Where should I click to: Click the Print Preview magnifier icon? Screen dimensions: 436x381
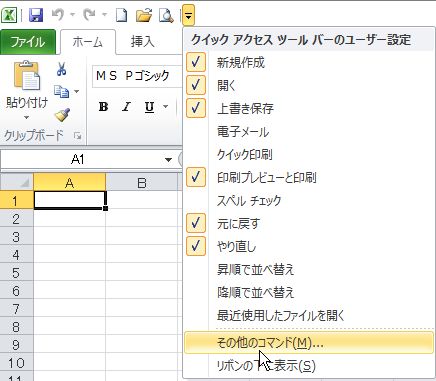(x=166, y=15)
